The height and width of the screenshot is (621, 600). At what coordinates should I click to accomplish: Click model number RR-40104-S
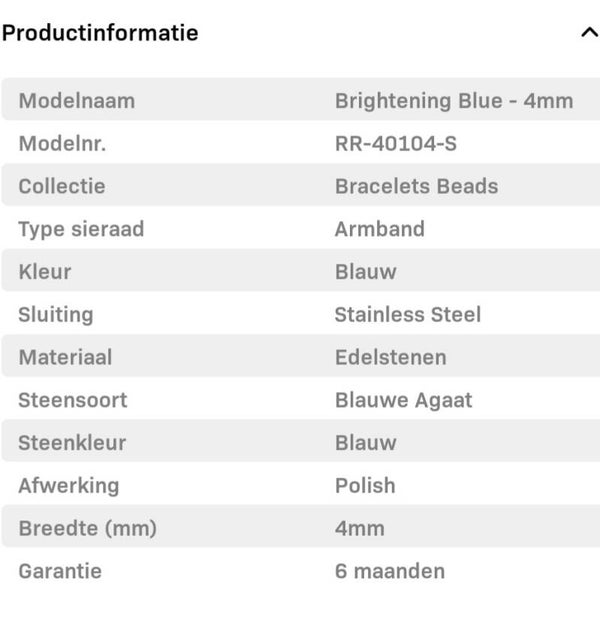(396, 143)
